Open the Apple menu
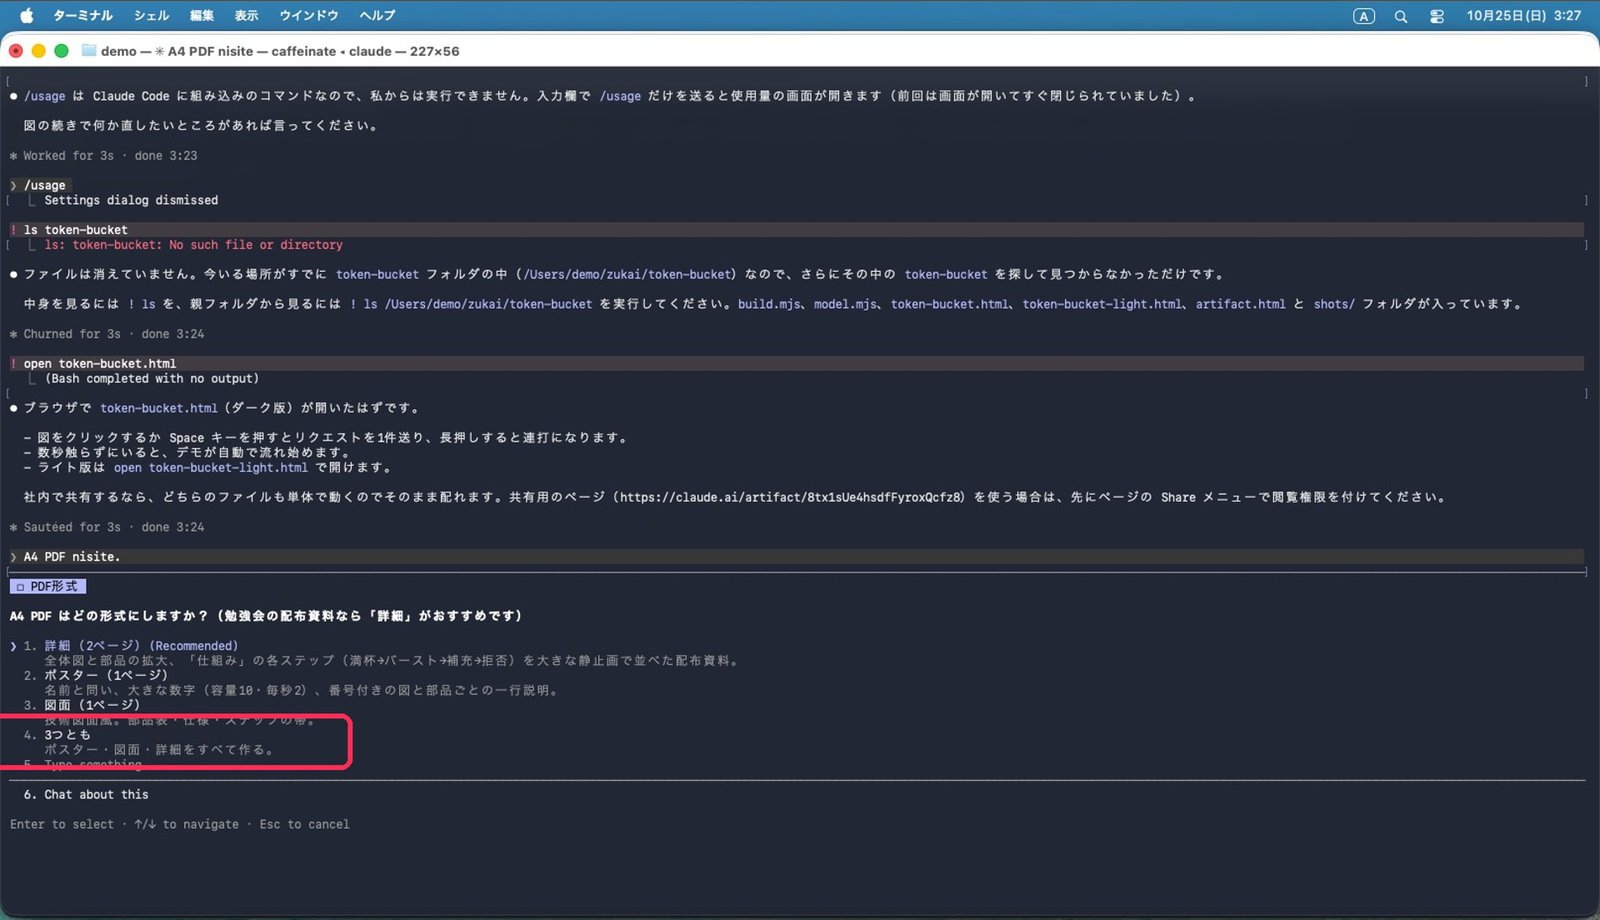 point(26,15)
